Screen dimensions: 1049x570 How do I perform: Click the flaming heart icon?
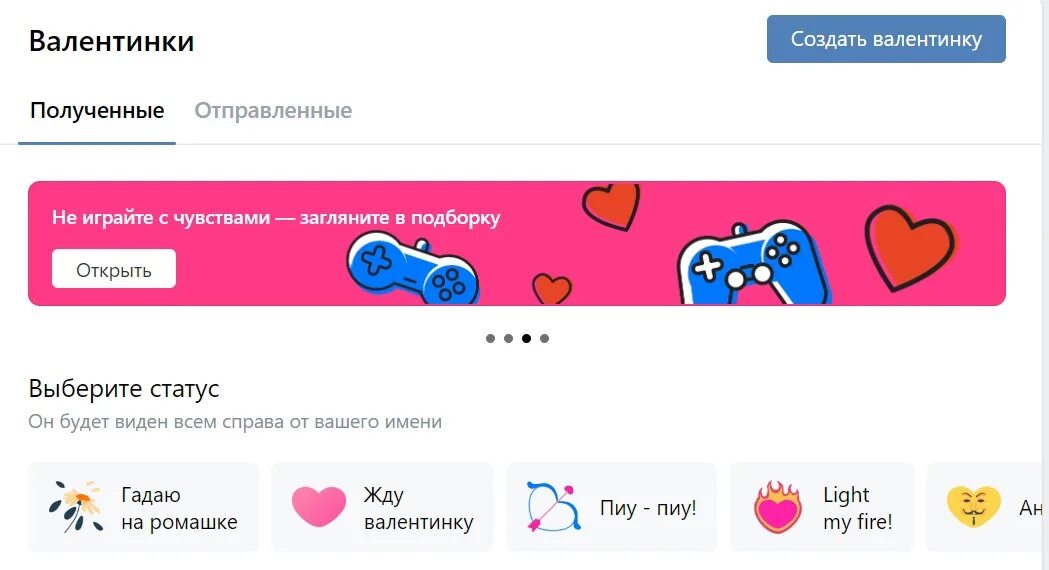[x=777, y=507]
